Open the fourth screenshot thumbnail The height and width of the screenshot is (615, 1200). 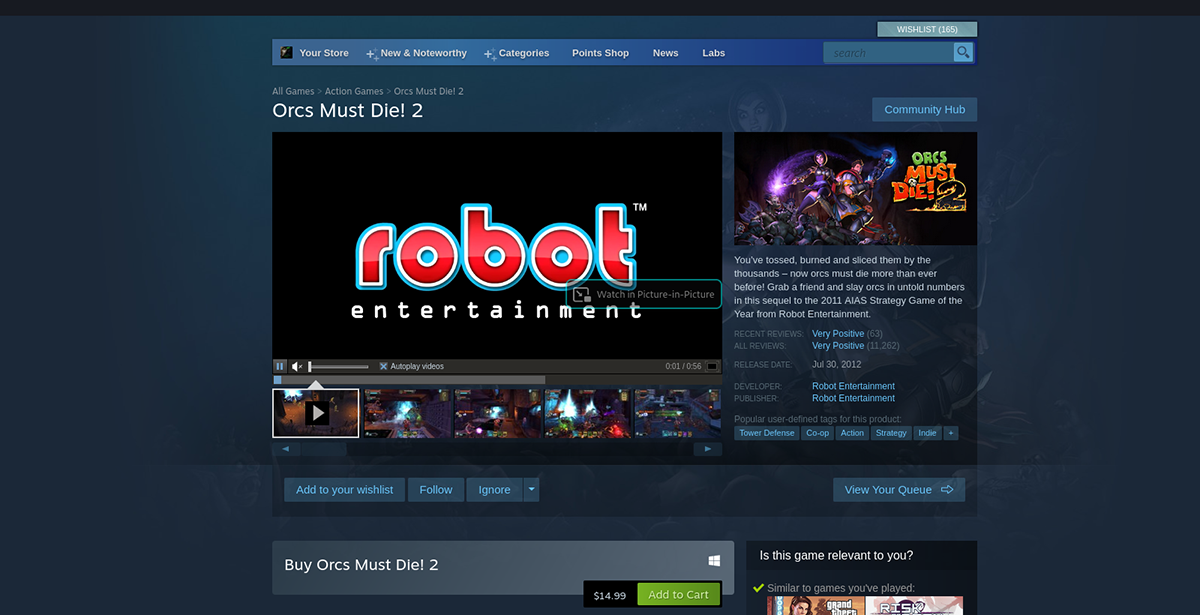pos(587,413)
